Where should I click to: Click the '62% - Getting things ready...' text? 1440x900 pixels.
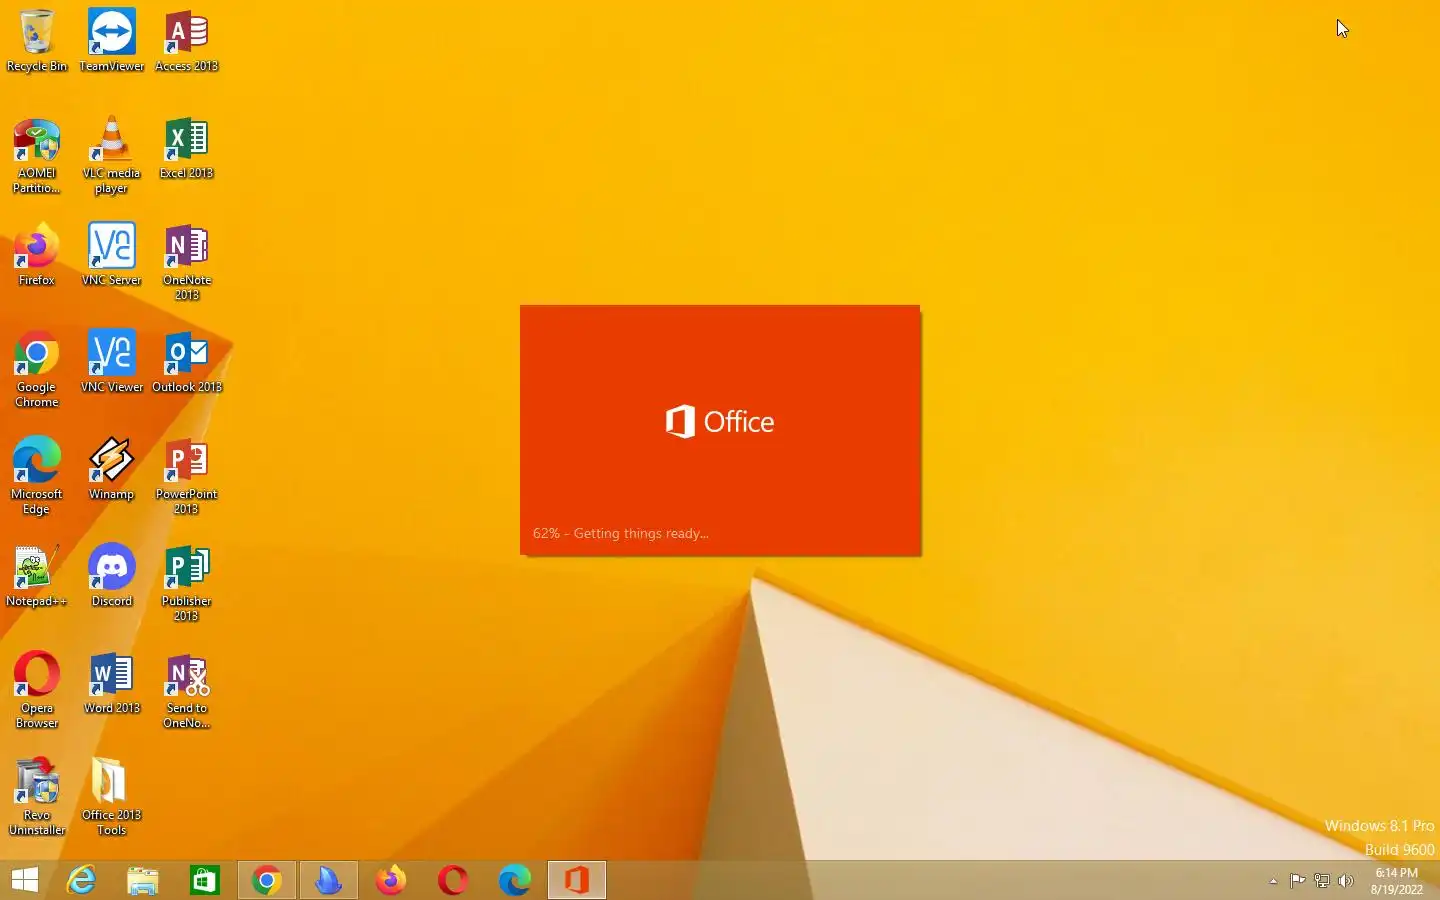620,533
